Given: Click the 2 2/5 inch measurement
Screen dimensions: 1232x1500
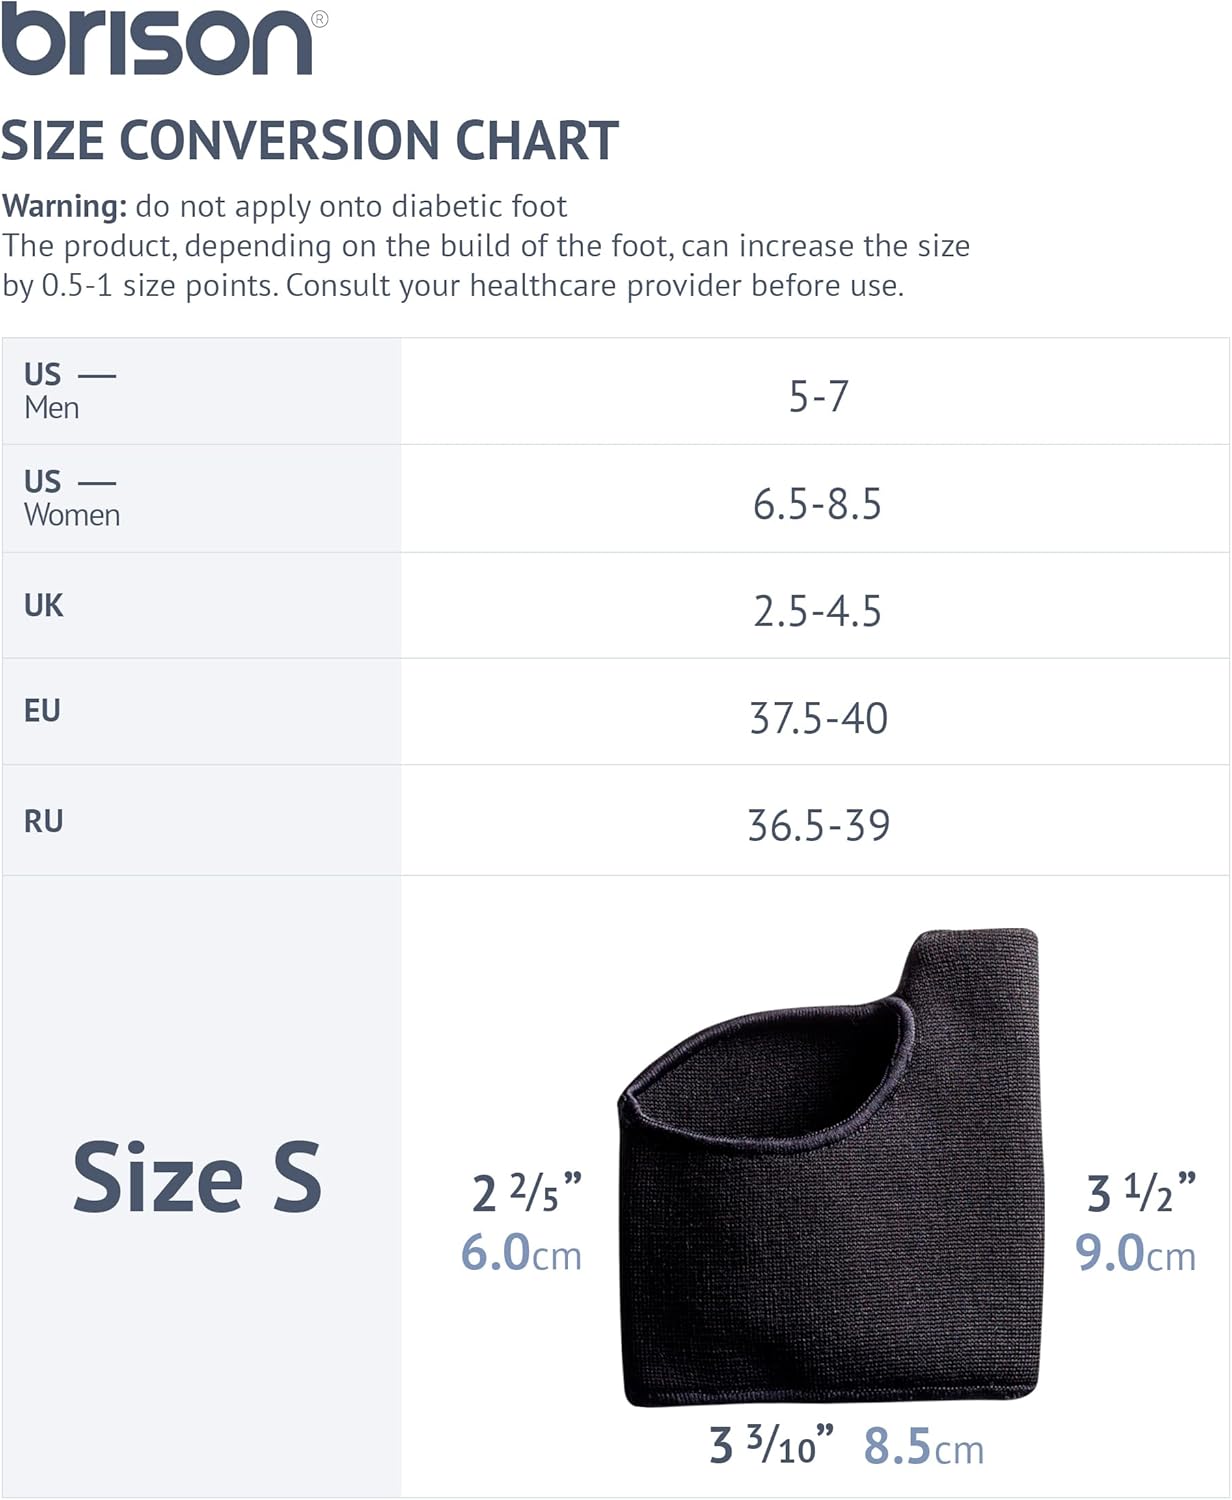Looking at the screenshot, I should 527,1192.
